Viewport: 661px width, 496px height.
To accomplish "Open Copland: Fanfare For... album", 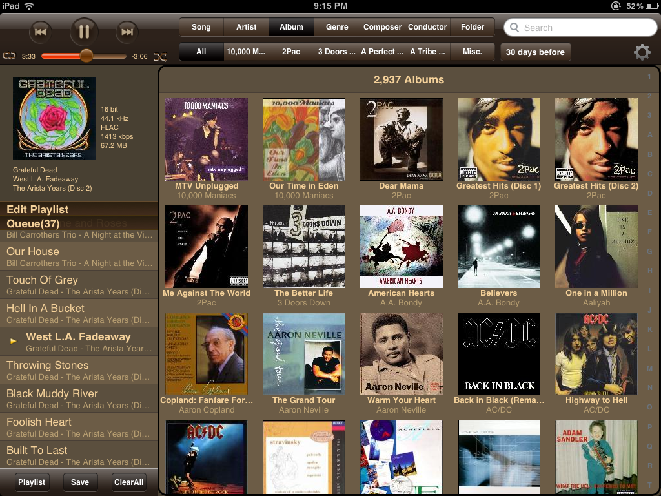I will pyautogui.click(x=206, y=354).
